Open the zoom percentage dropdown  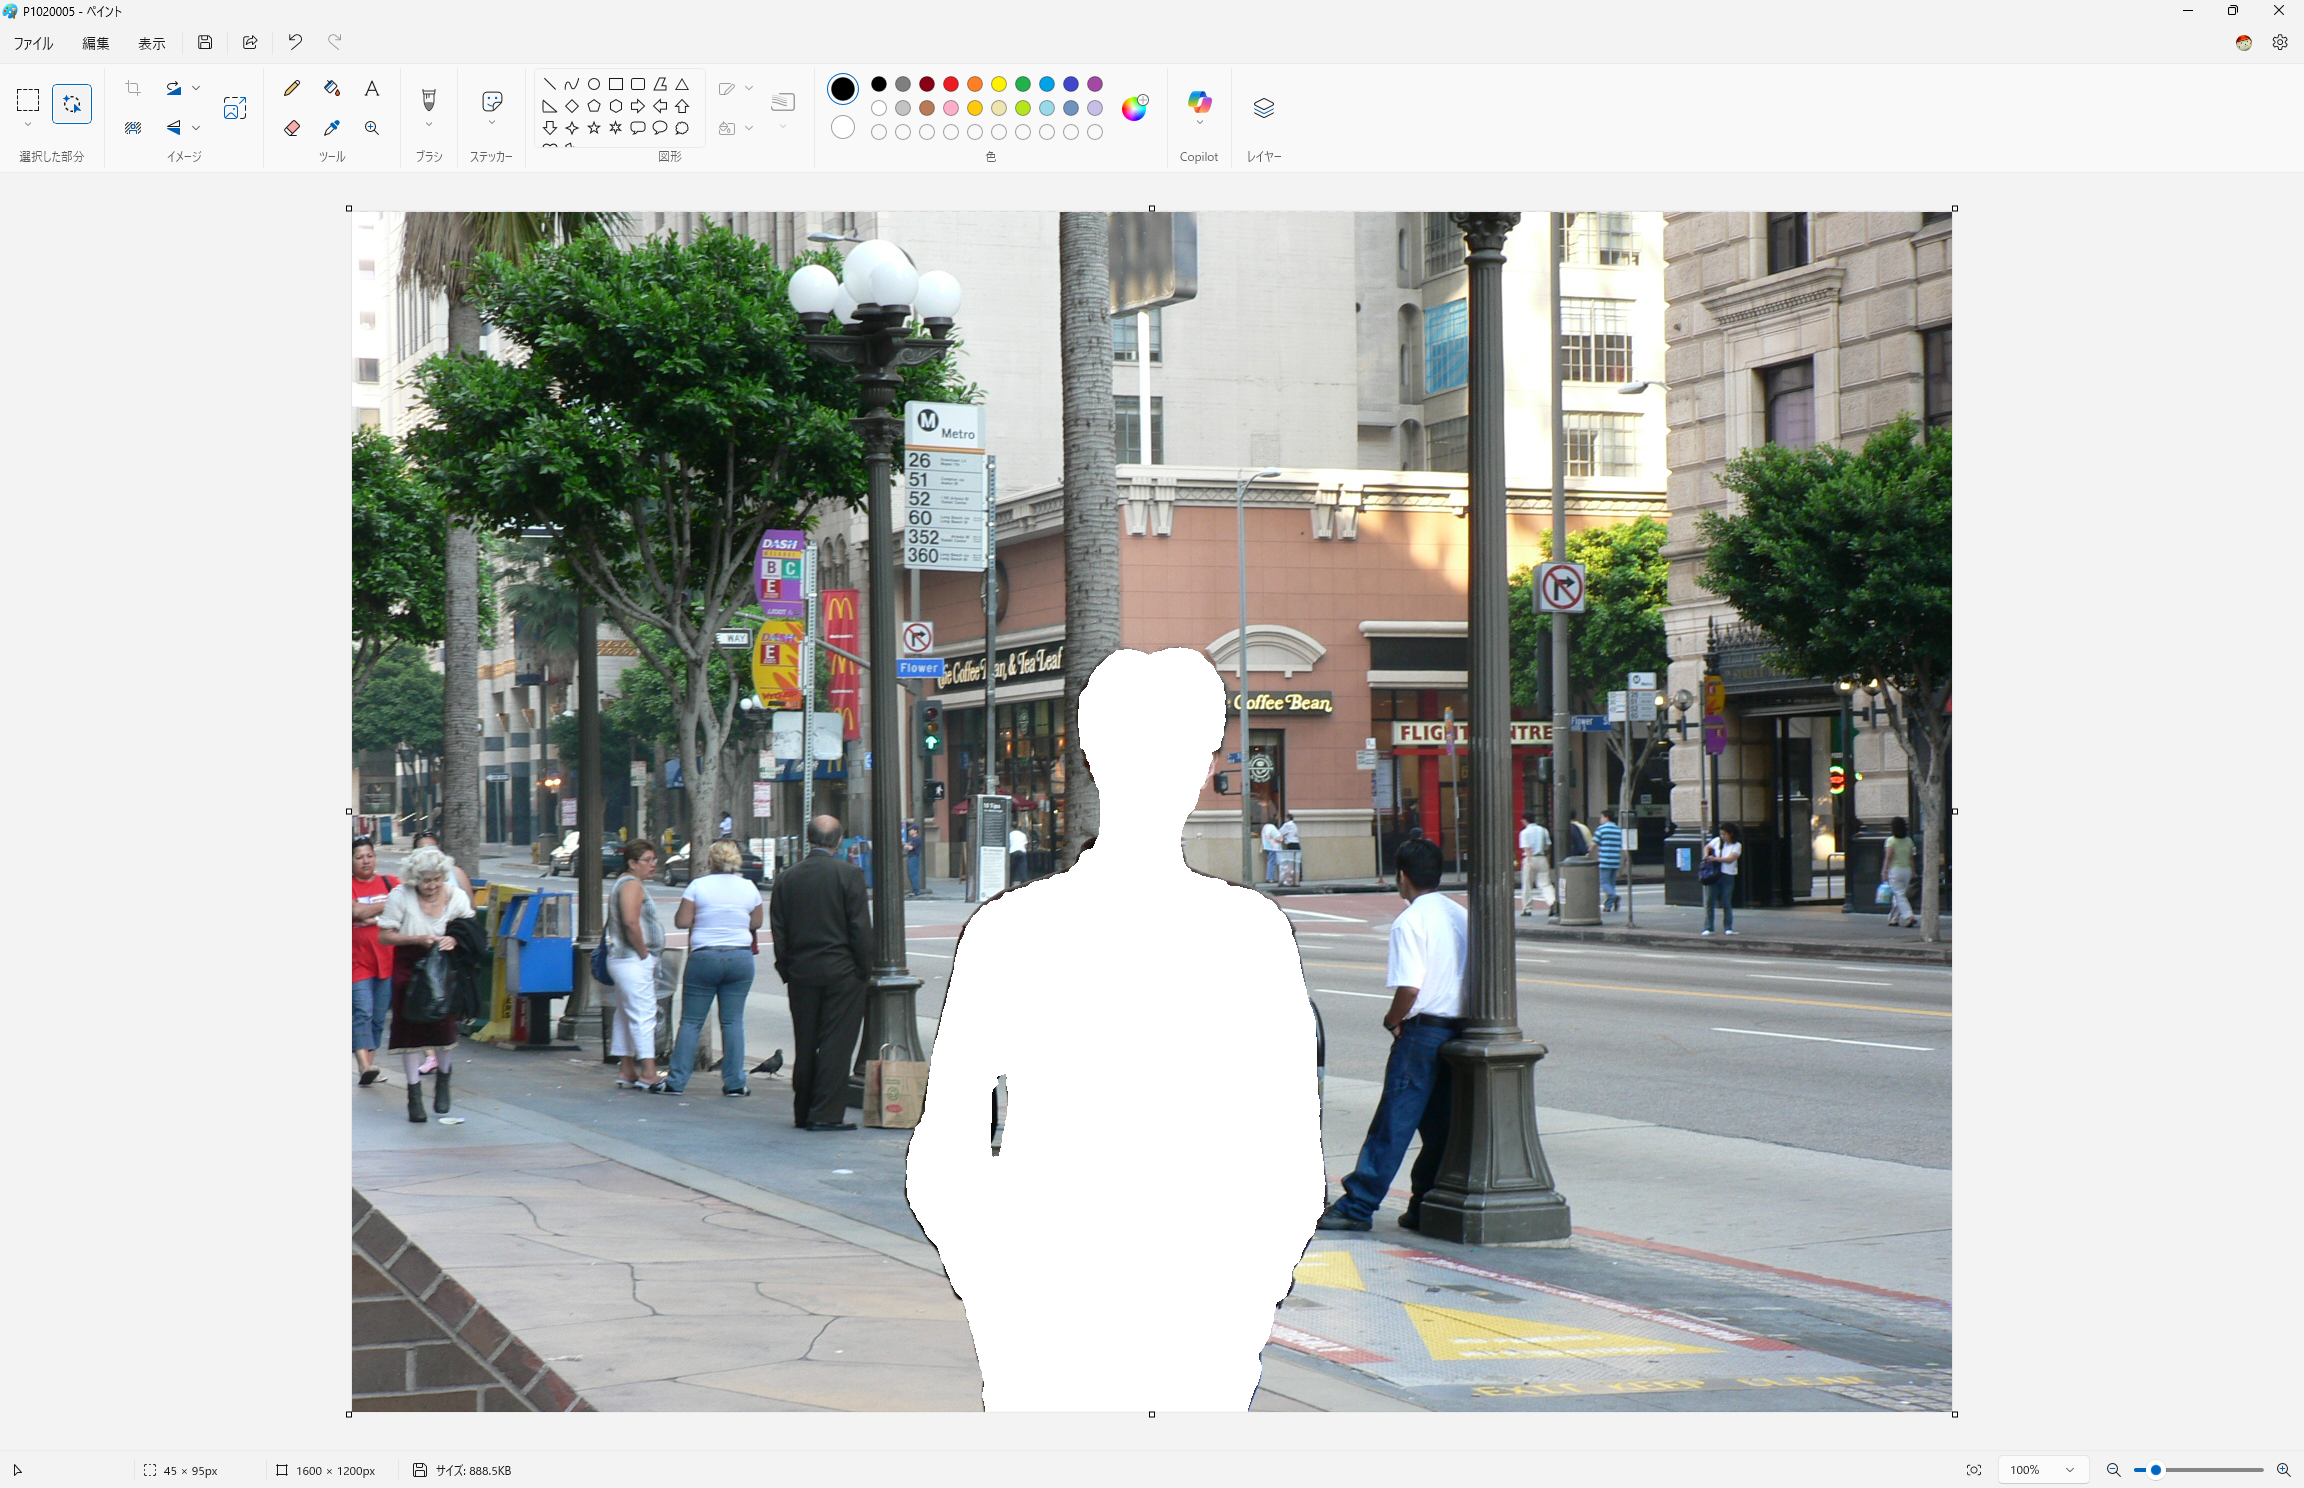click(x=2069, y=1470)
